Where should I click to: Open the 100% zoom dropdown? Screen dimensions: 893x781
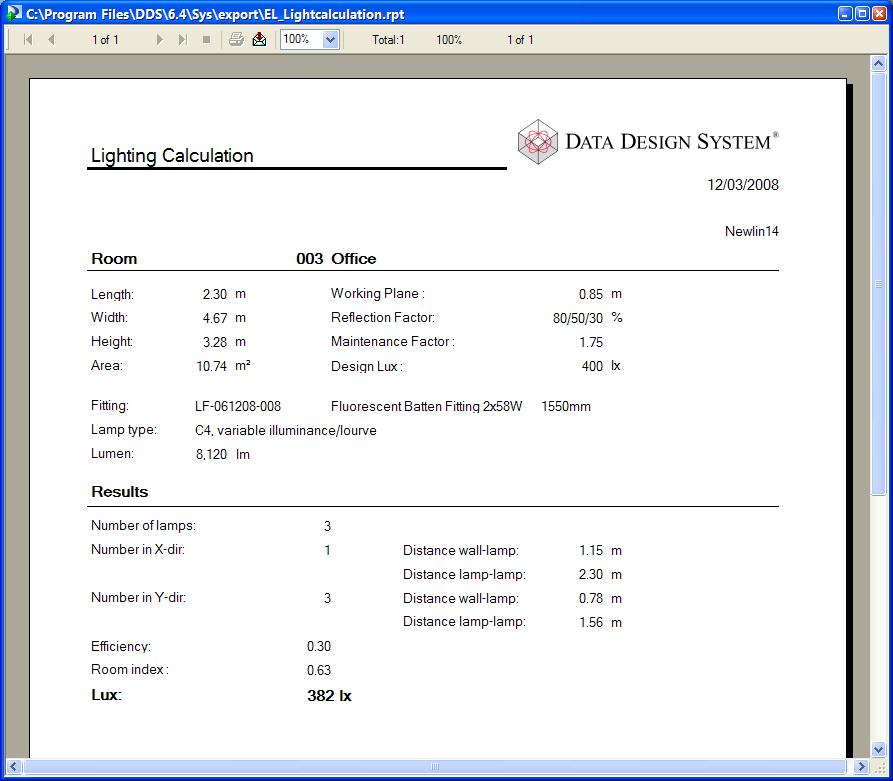click(x=330, y=39)
